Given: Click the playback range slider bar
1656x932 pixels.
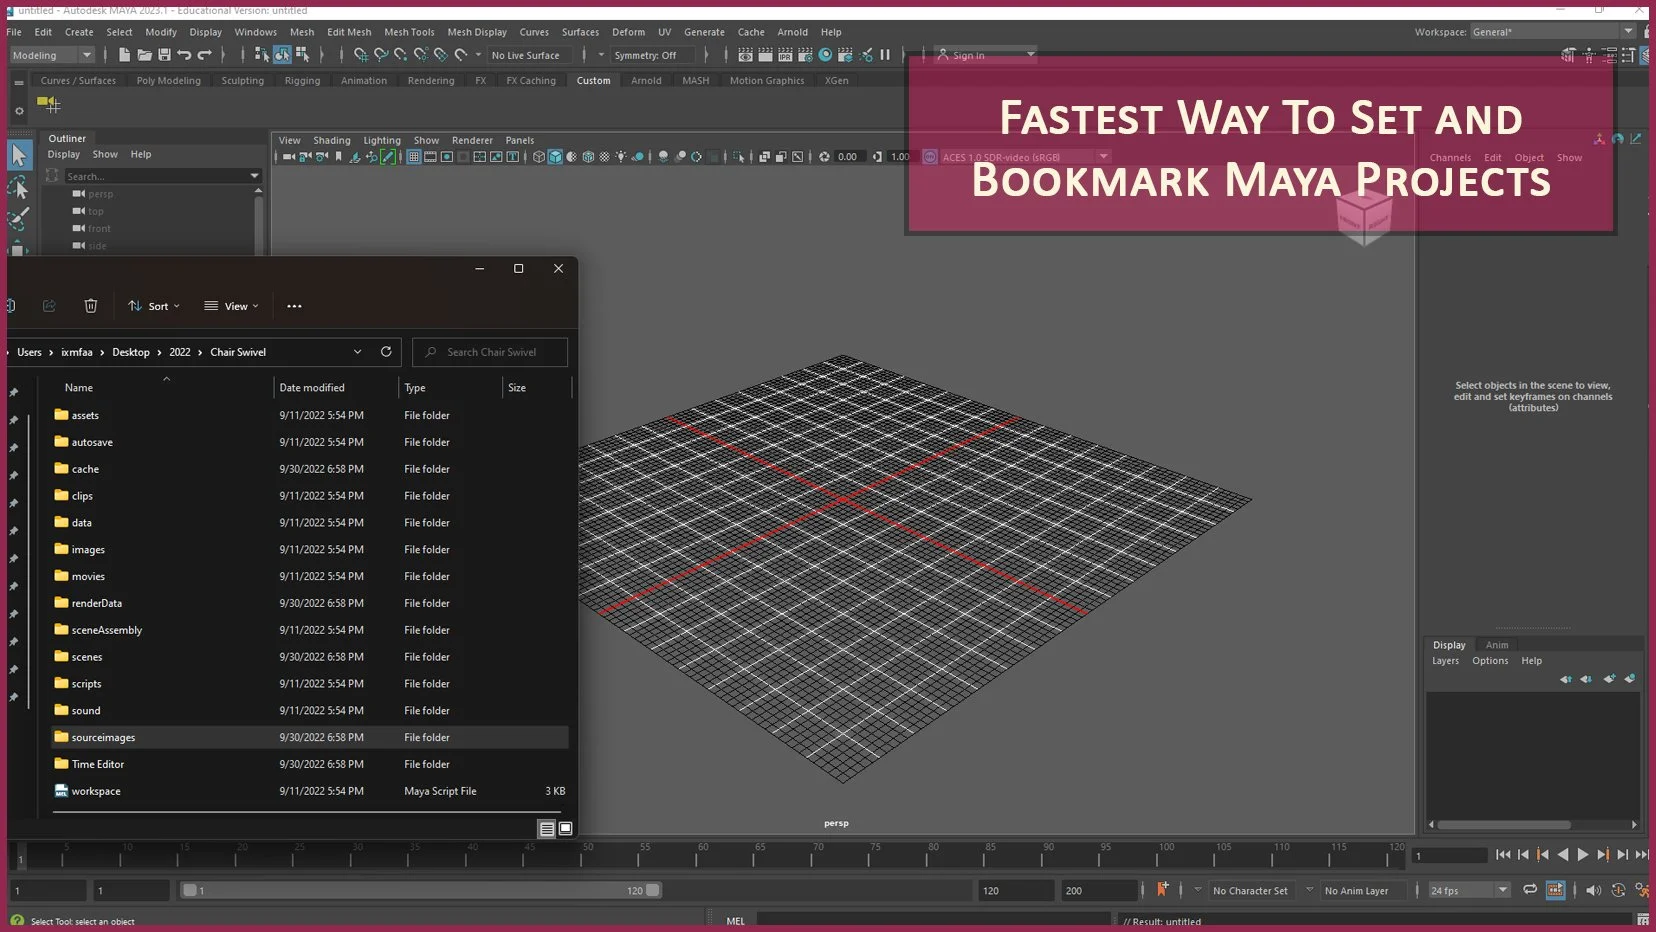Looking at the screenshot, I should (x=420, y=890).
